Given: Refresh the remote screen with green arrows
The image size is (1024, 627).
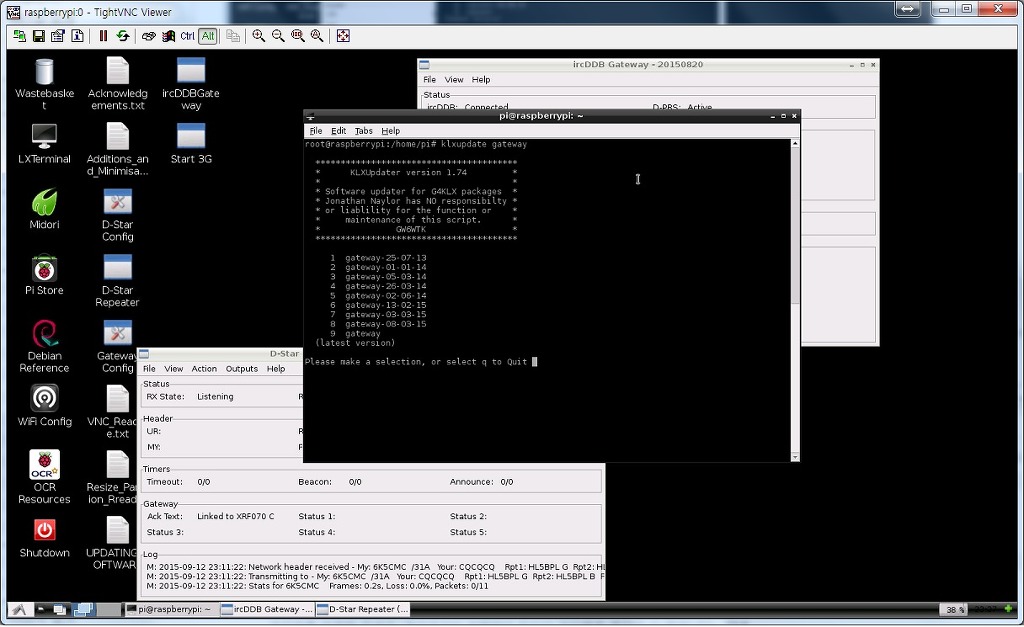Looking at the screenshot, I should tap(123, 36).
